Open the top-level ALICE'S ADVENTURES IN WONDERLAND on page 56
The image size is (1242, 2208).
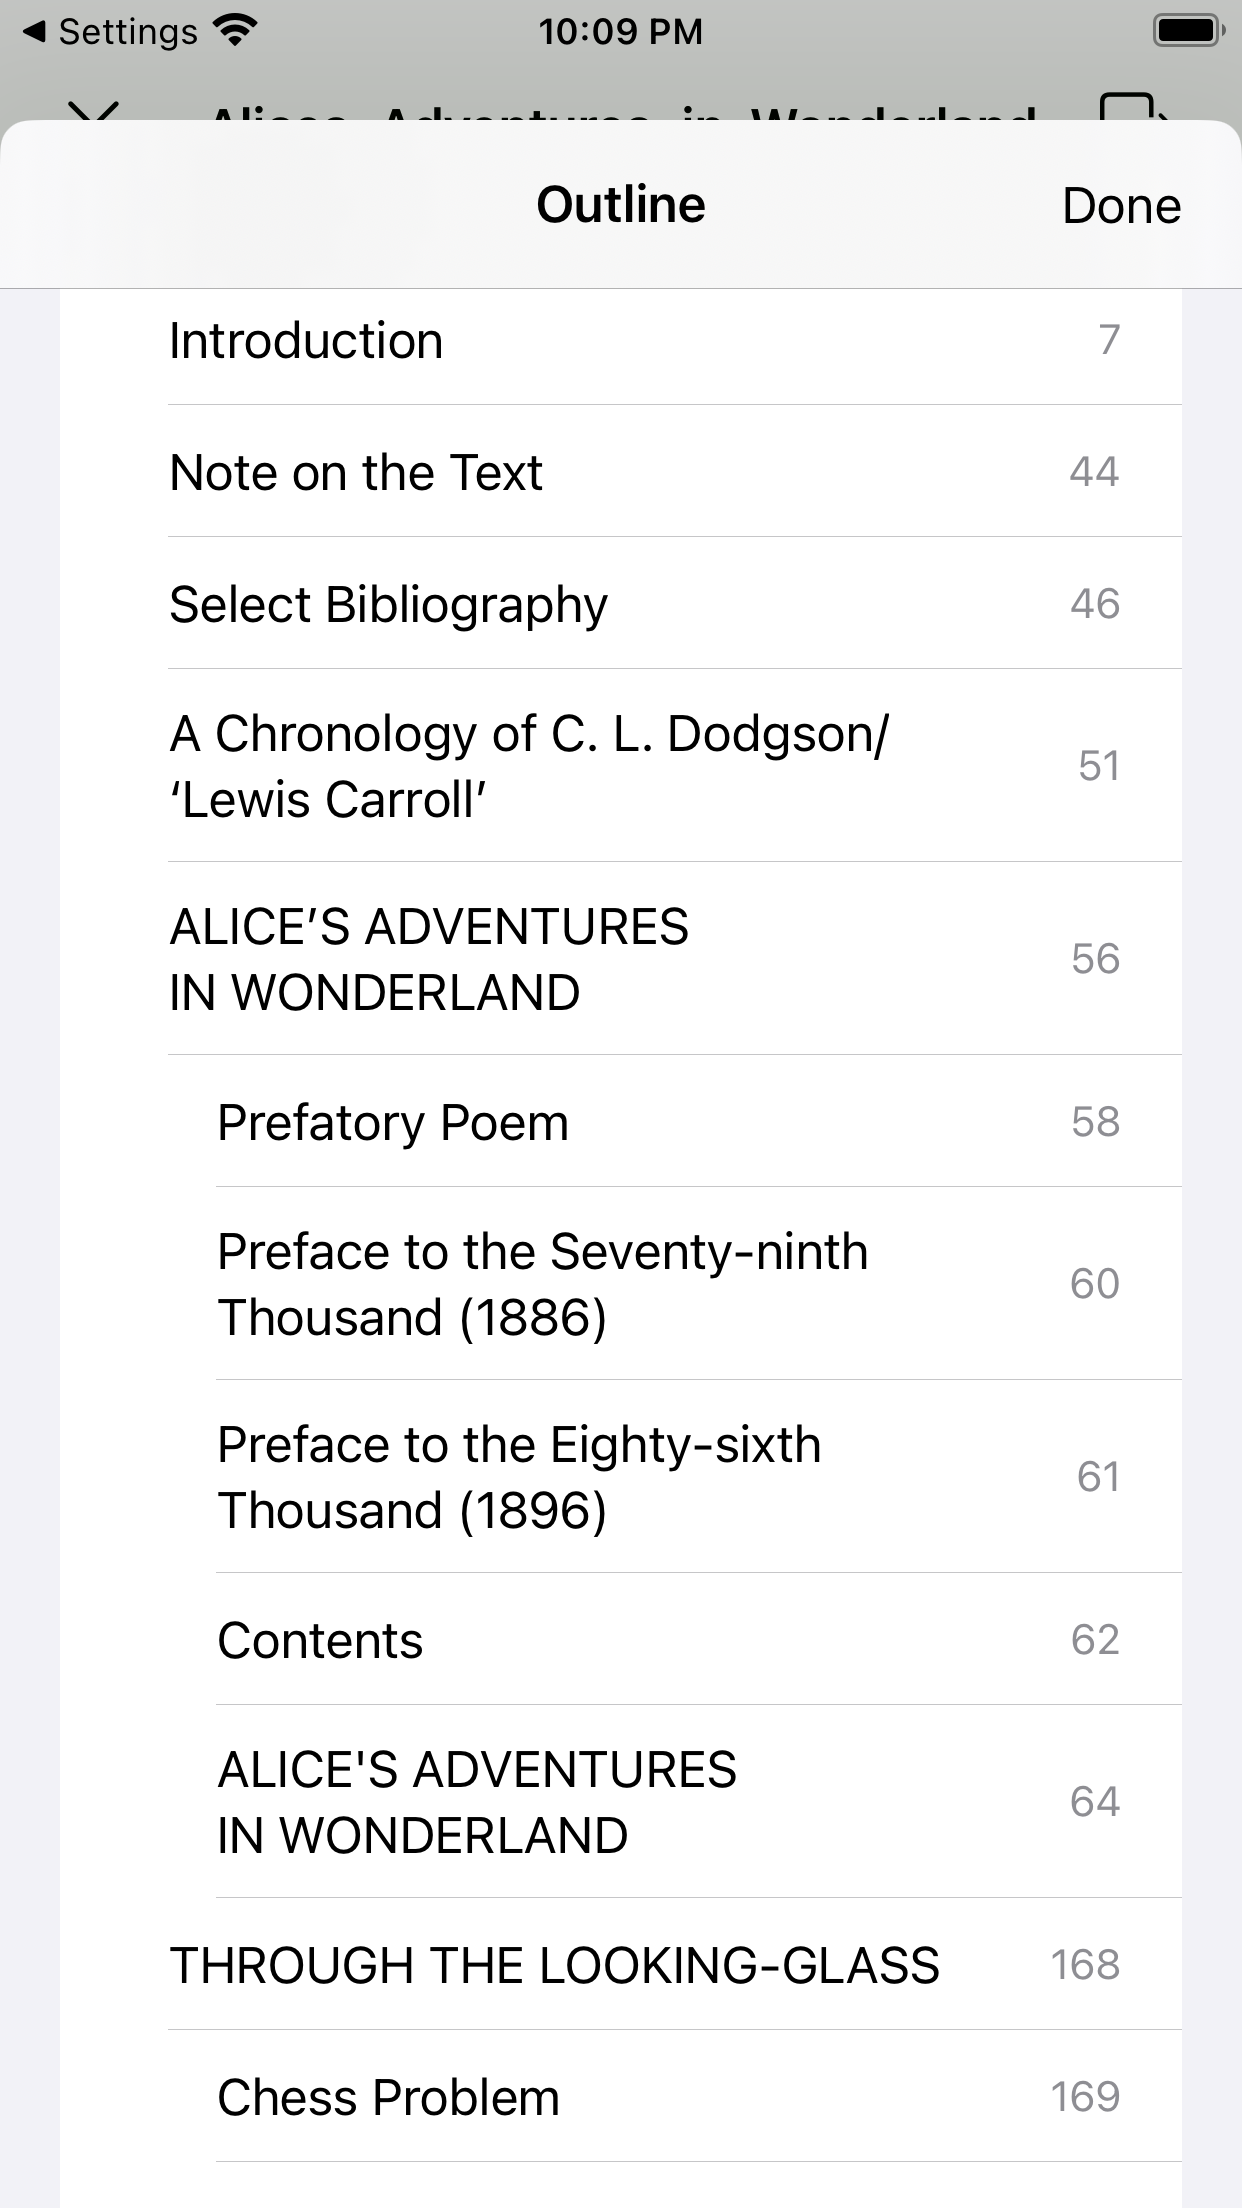tap(621, 959)
